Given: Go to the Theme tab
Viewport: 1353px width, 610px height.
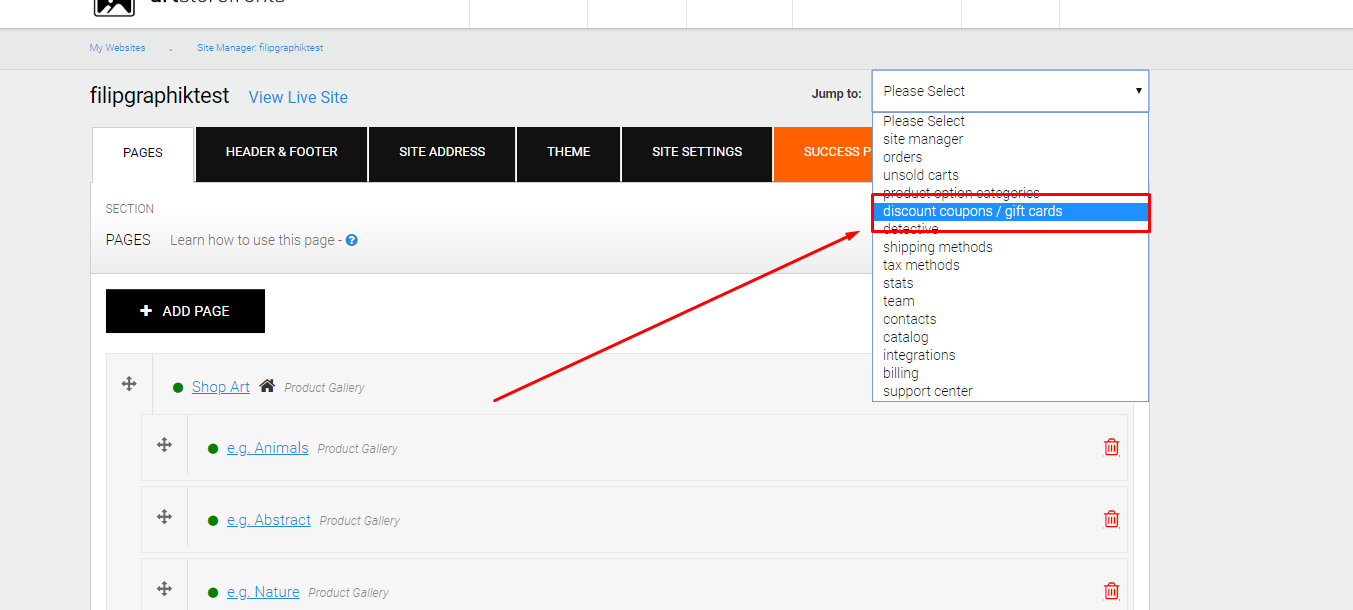Looking at the screenshot, I should coord(568,152).
